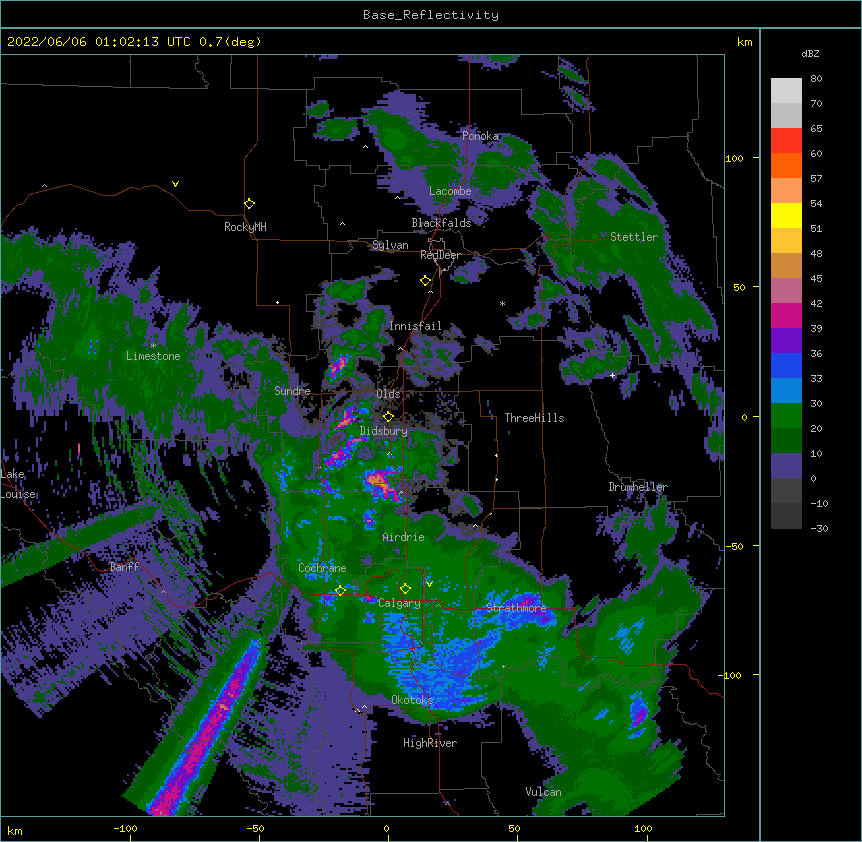Click the Blackfalds label
Screen dimensions: 862x842
(x=441, y=223)
